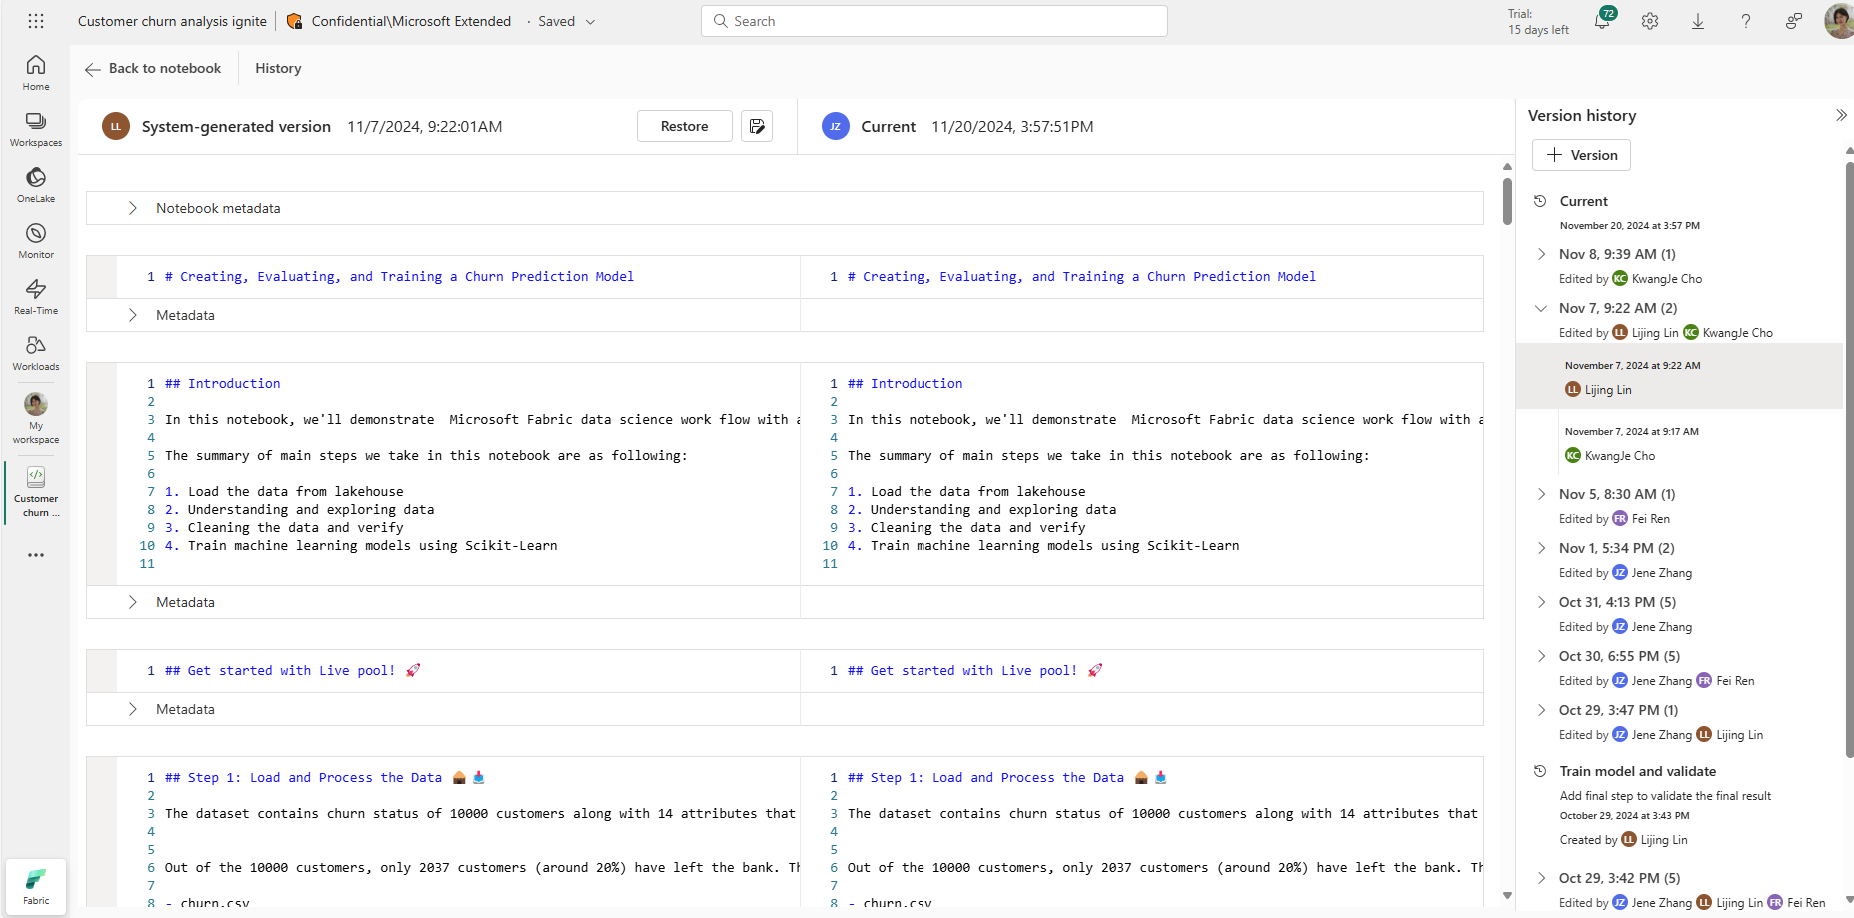Restore the system-generated version
This screenshot has width=1854, height=918.
tap(685, 126)
